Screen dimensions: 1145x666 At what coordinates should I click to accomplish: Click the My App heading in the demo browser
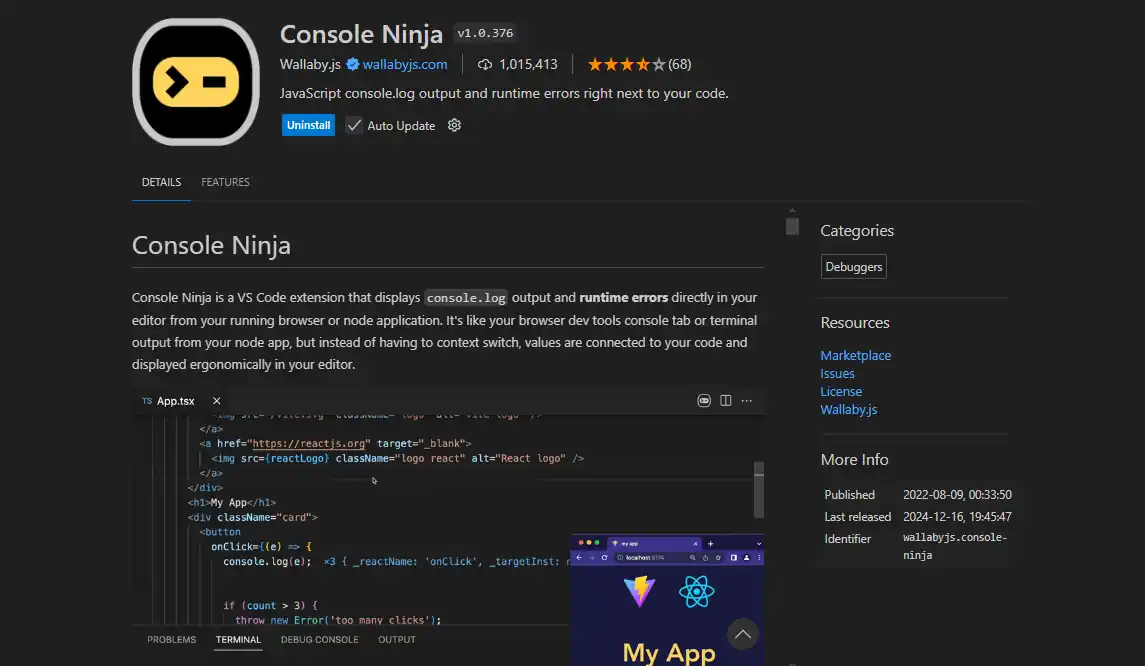(x=668, y=652)
